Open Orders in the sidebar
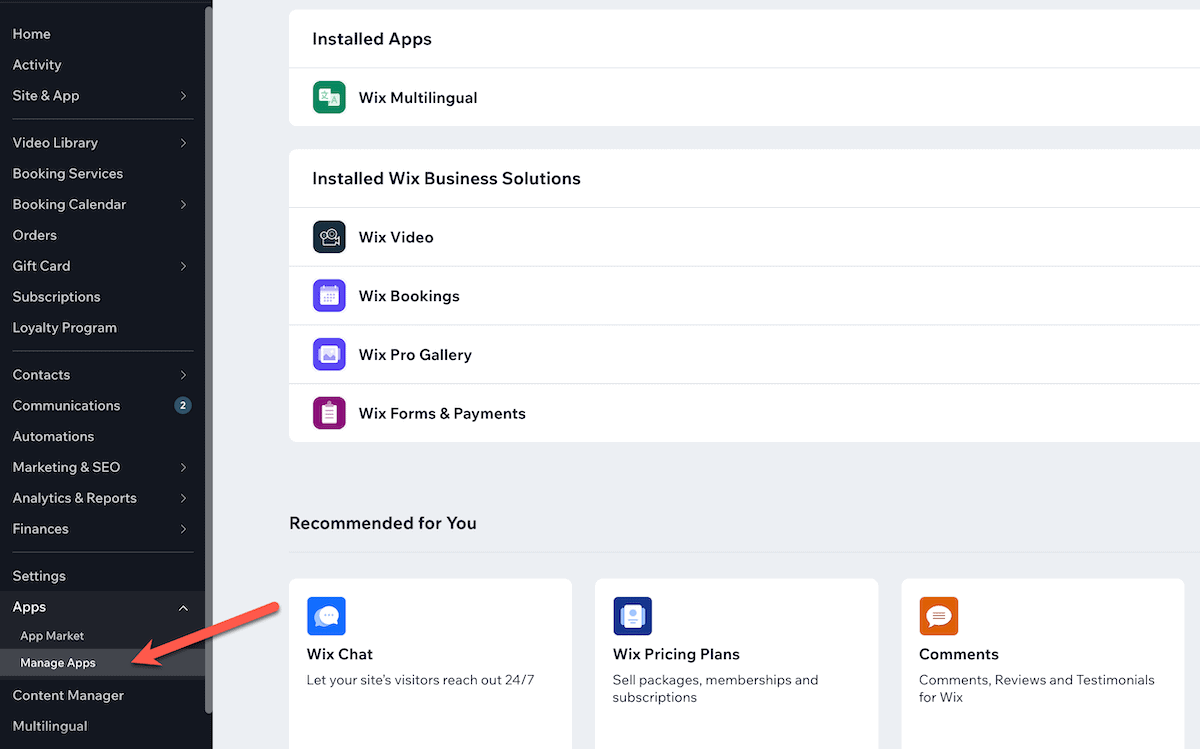This screenshot has width=1200, height=749. click(34, 235)
